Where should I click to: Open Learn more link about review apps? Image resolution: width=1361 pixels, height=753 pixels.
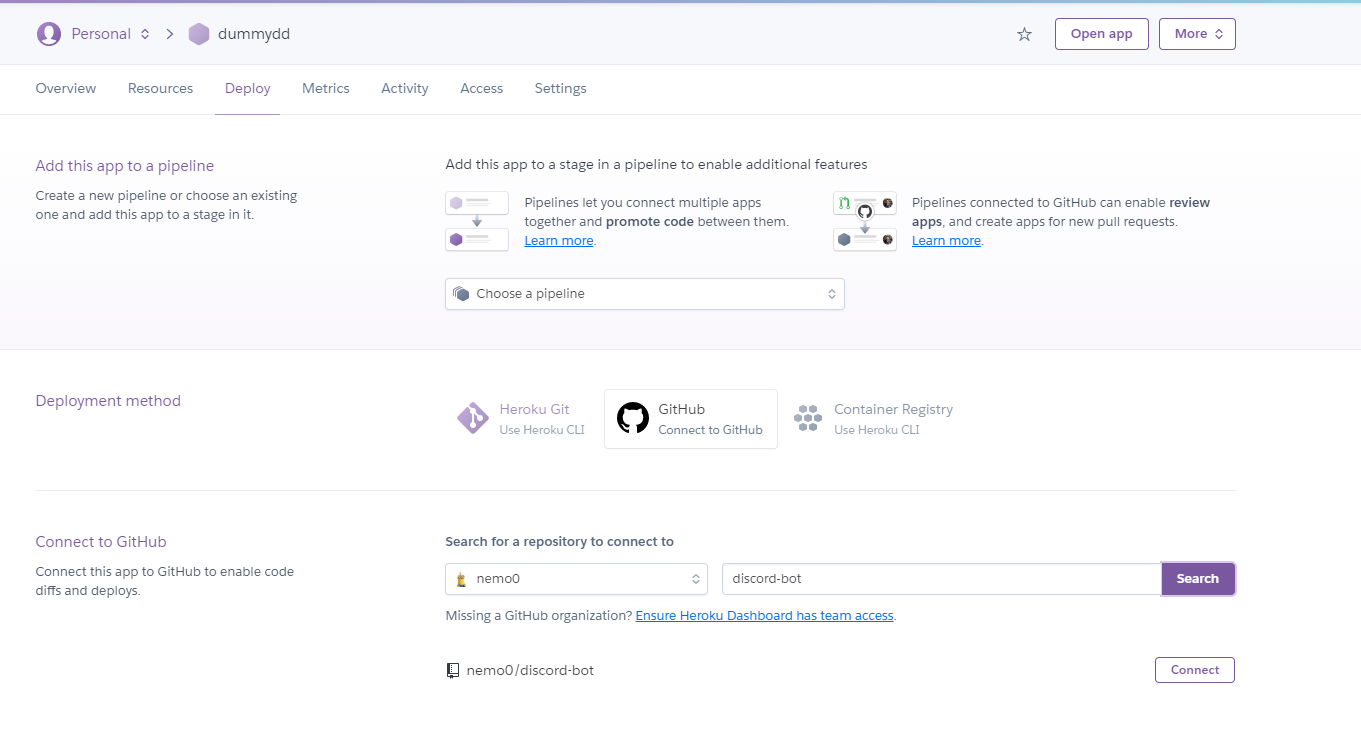click(x=946, y=241)
